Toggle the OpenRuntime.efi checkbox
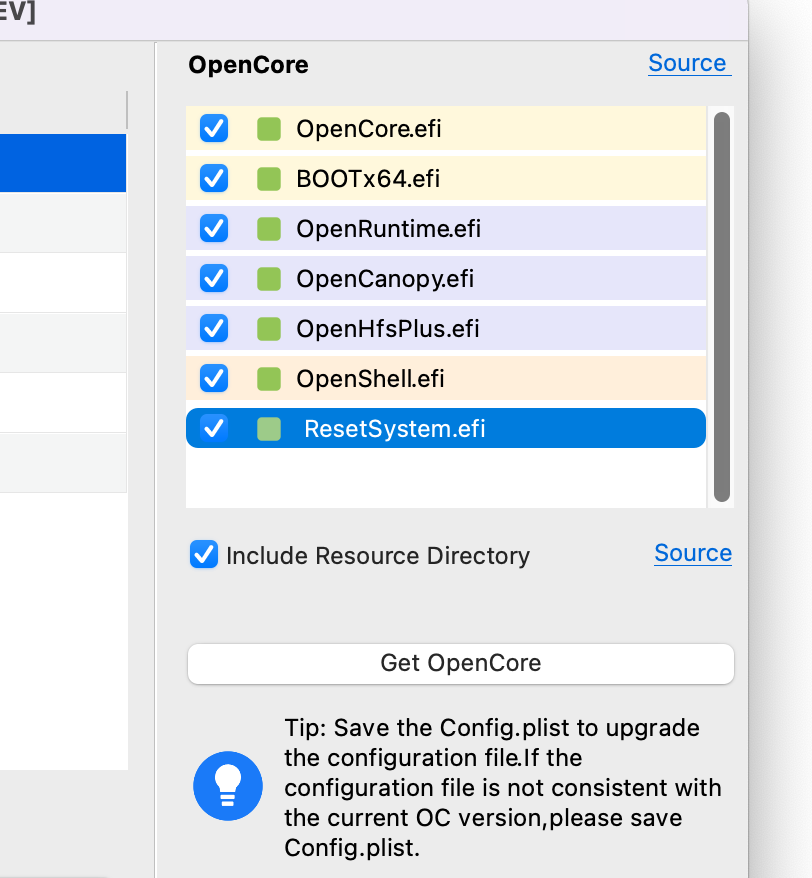 tap(214, 228)
